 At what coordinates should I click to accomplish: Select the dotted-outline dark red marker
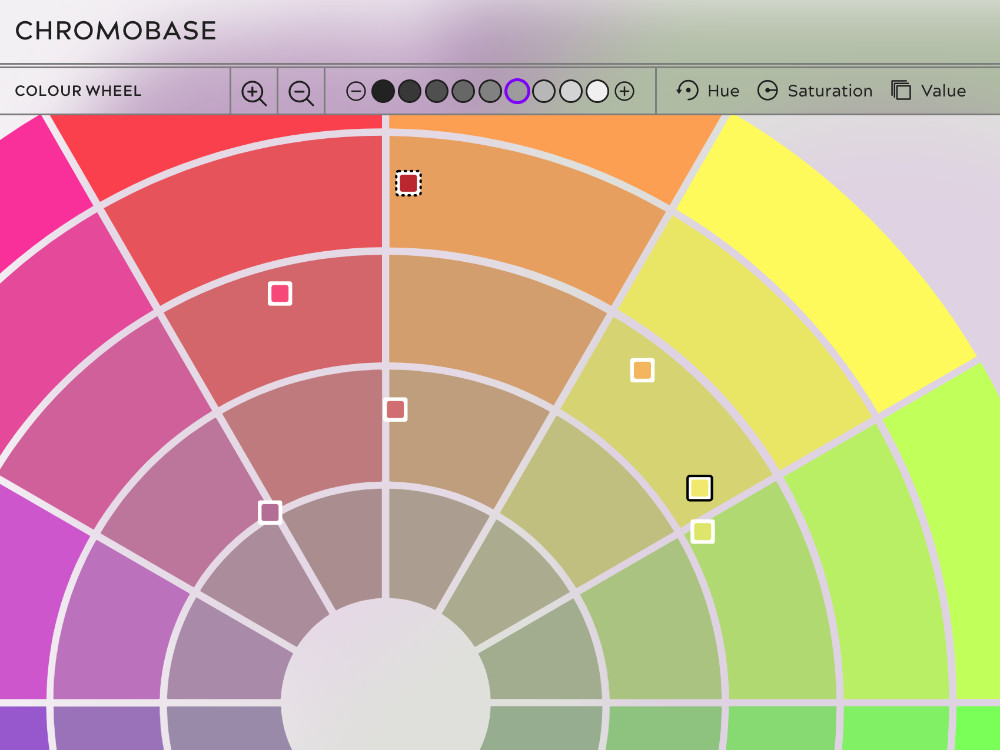click(408, 184)
